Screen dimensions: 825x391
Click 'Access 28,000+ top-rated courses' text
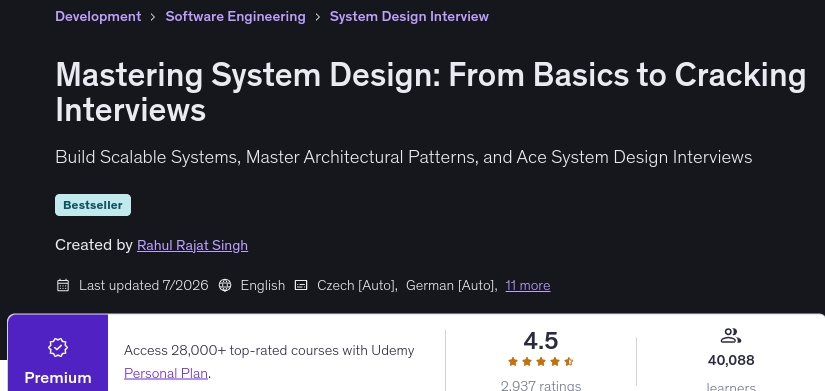click(x=269, y=350)
